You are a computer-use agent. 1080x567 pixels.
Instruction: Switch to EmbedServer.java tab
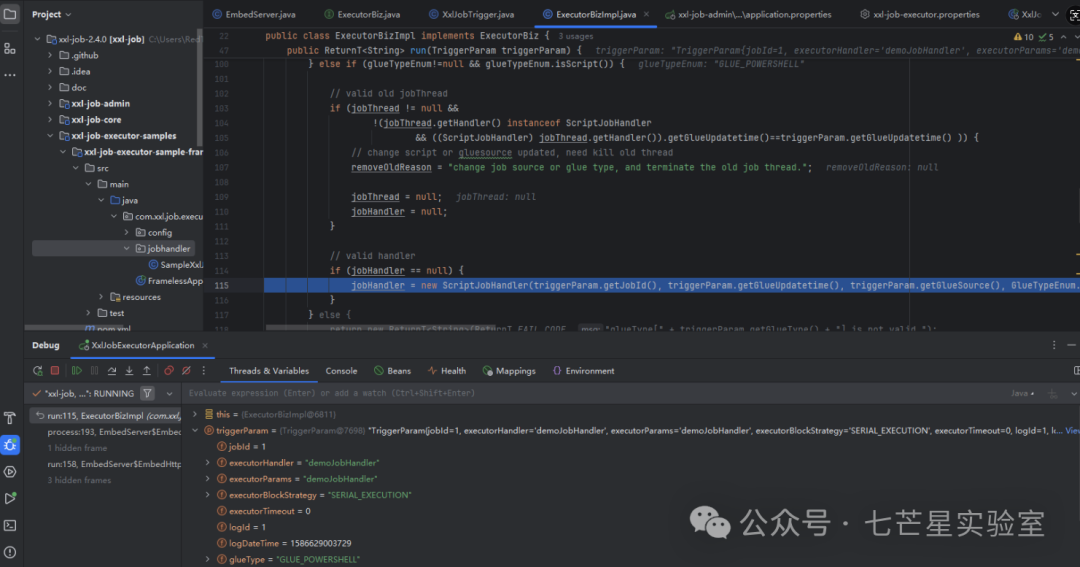254,14
